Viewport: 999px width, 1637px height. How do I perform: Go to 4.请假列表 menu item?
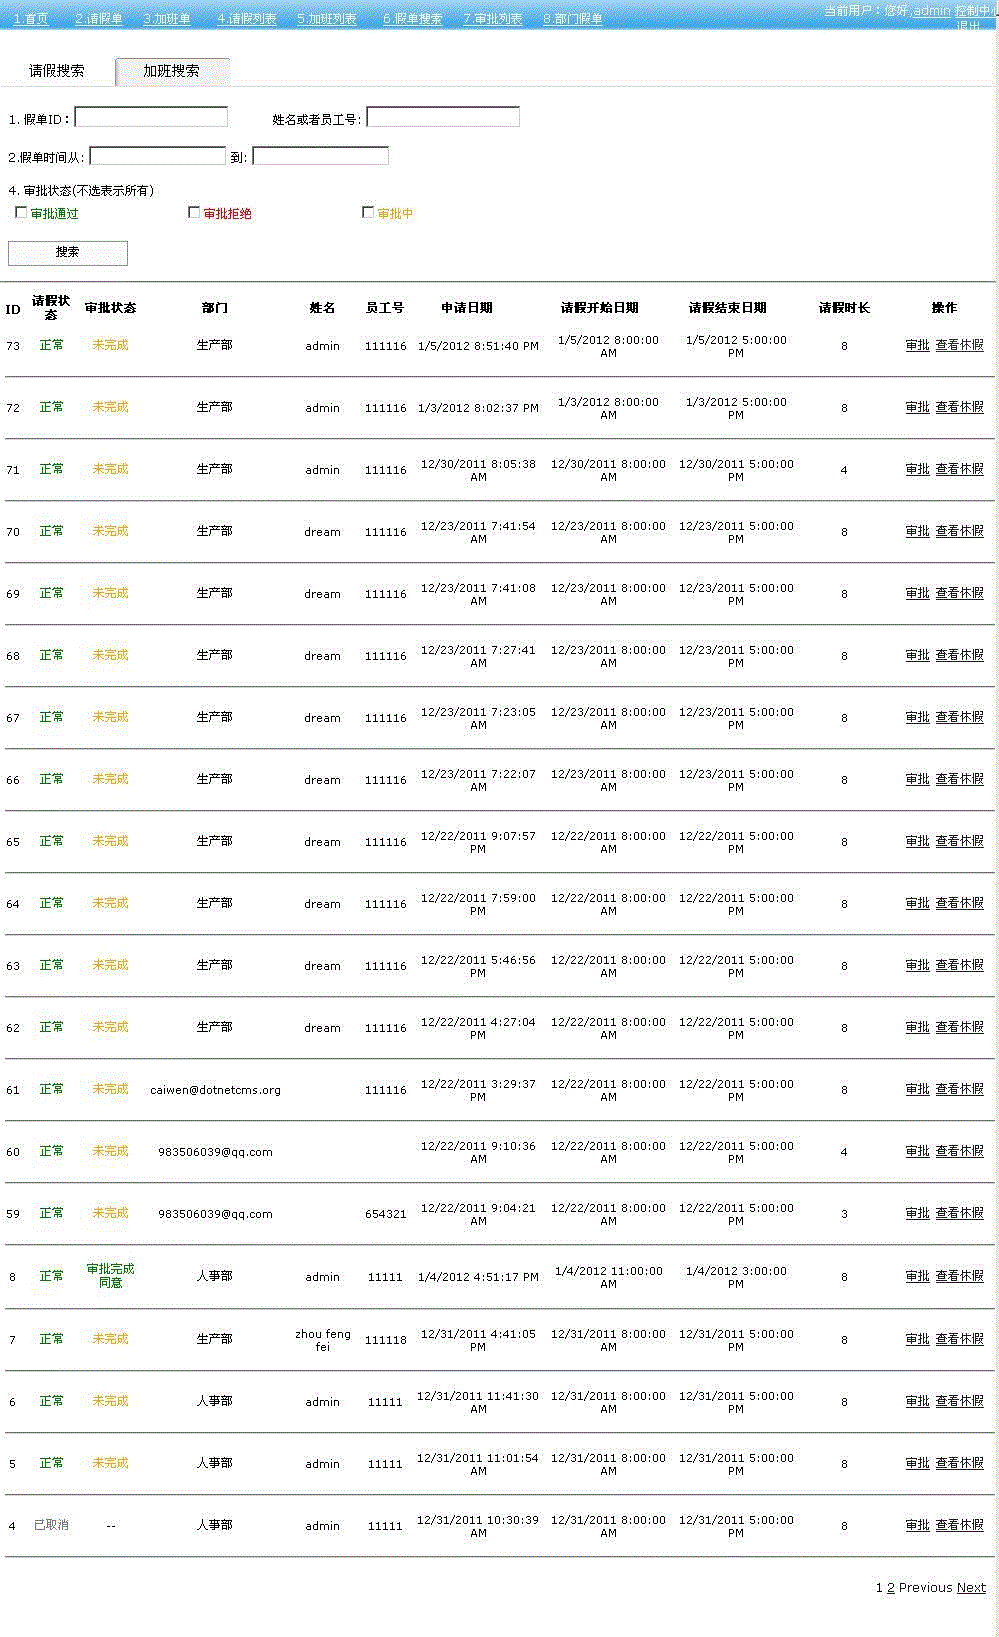pyautogui.click(x=247, y=19)
